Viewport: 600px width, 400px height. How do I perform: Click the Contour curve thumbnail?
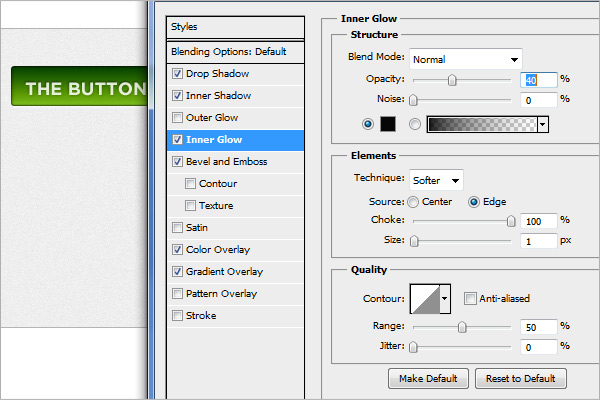(x=425, y=299)
